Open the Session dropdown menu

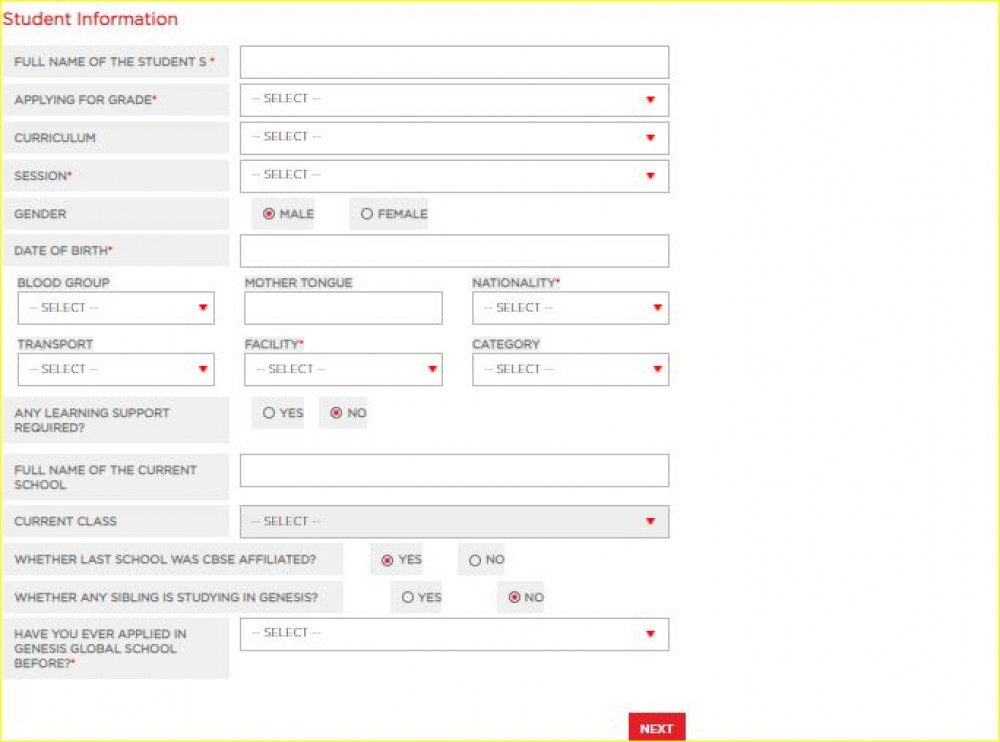pyautogui.click(x=454, y=176)
